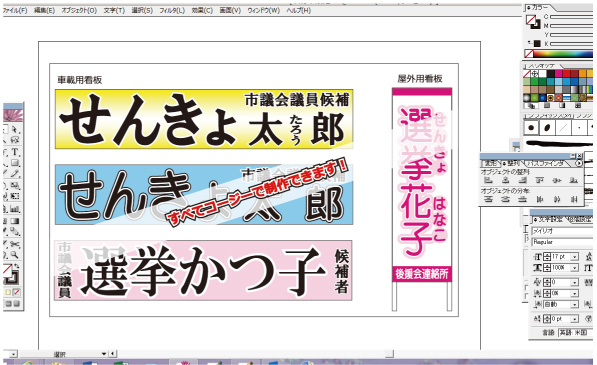This screenshot has height=365, width=597.
Task: Click horizontal align left icon in Align panel
Action: (488, 180)
